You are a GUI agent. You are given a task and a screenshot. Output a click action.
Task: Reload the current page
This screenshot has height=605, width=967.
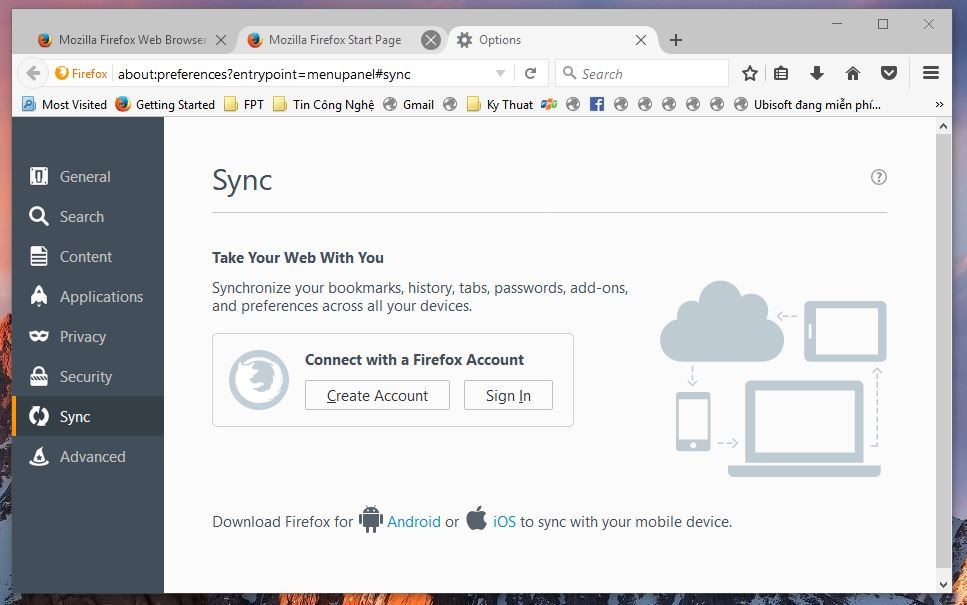[x=530, y=73]
